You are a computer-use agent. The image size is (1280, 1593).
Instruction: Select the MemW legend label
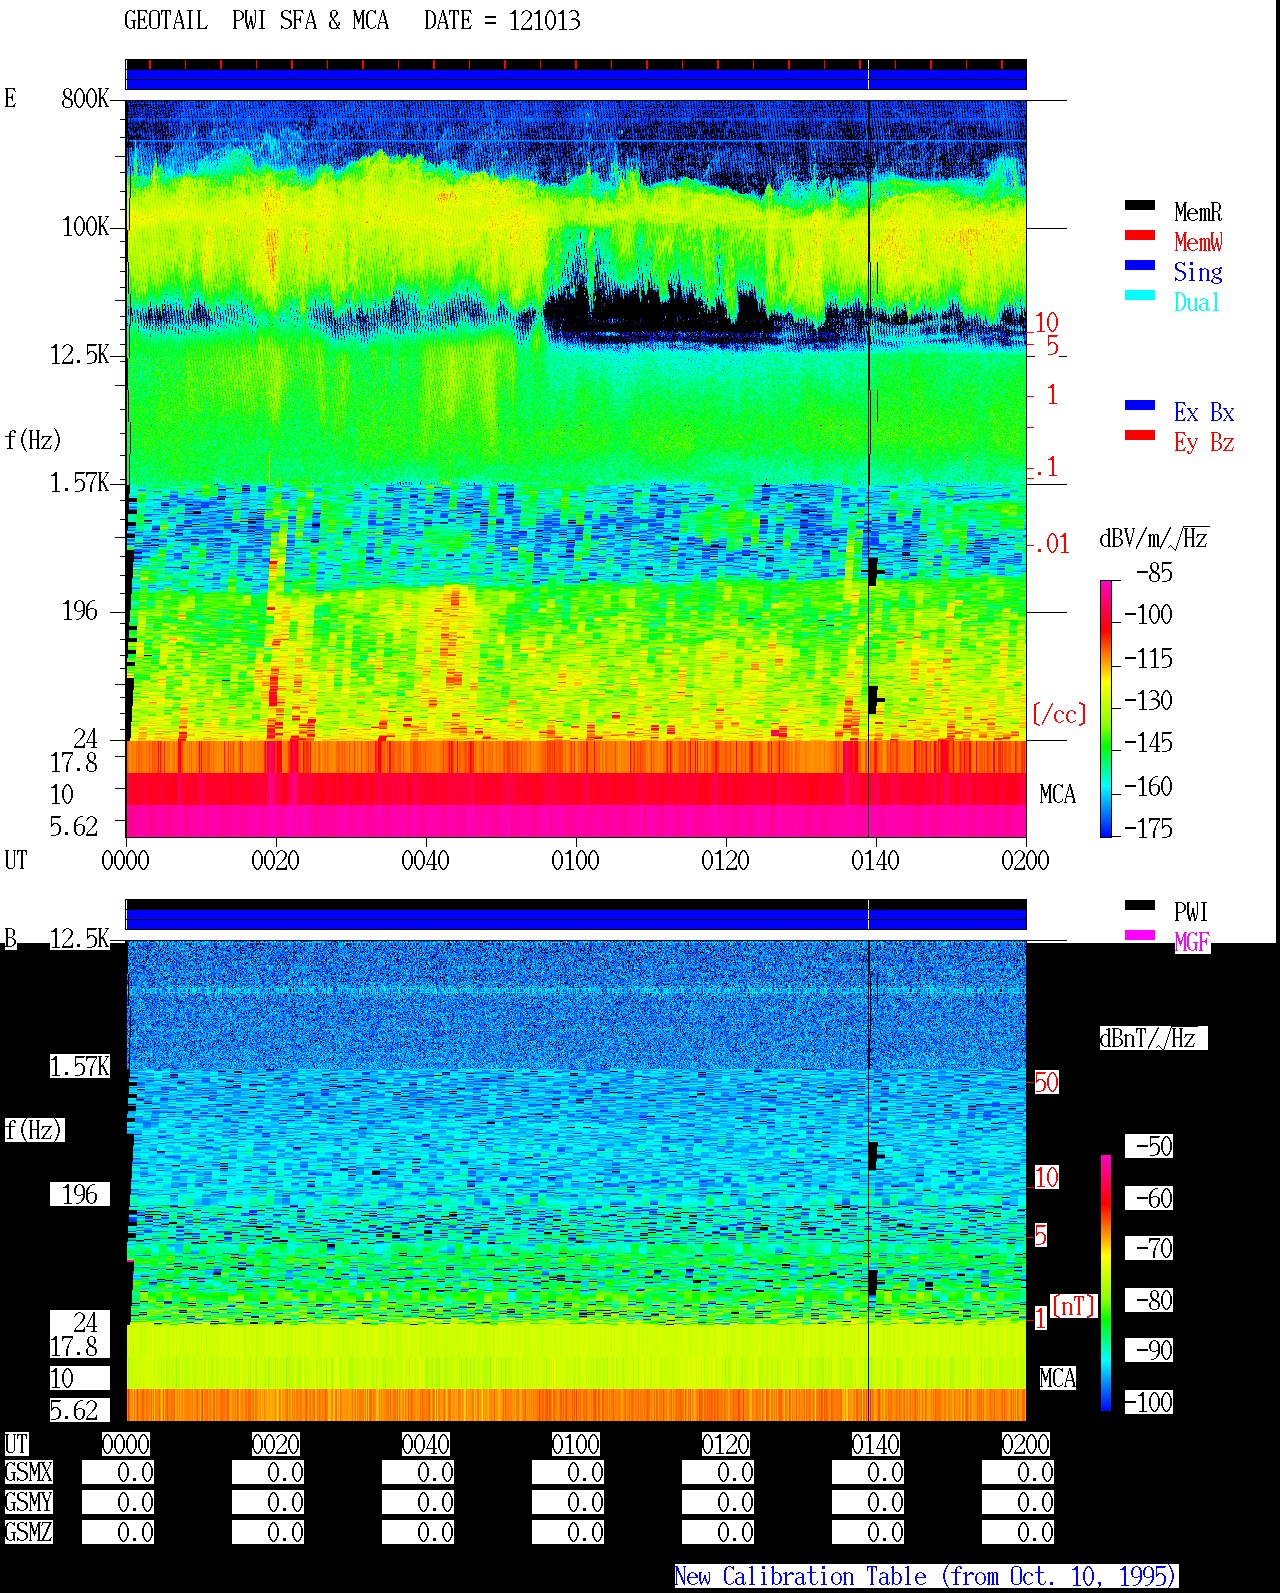click(x=1198, y=242)
